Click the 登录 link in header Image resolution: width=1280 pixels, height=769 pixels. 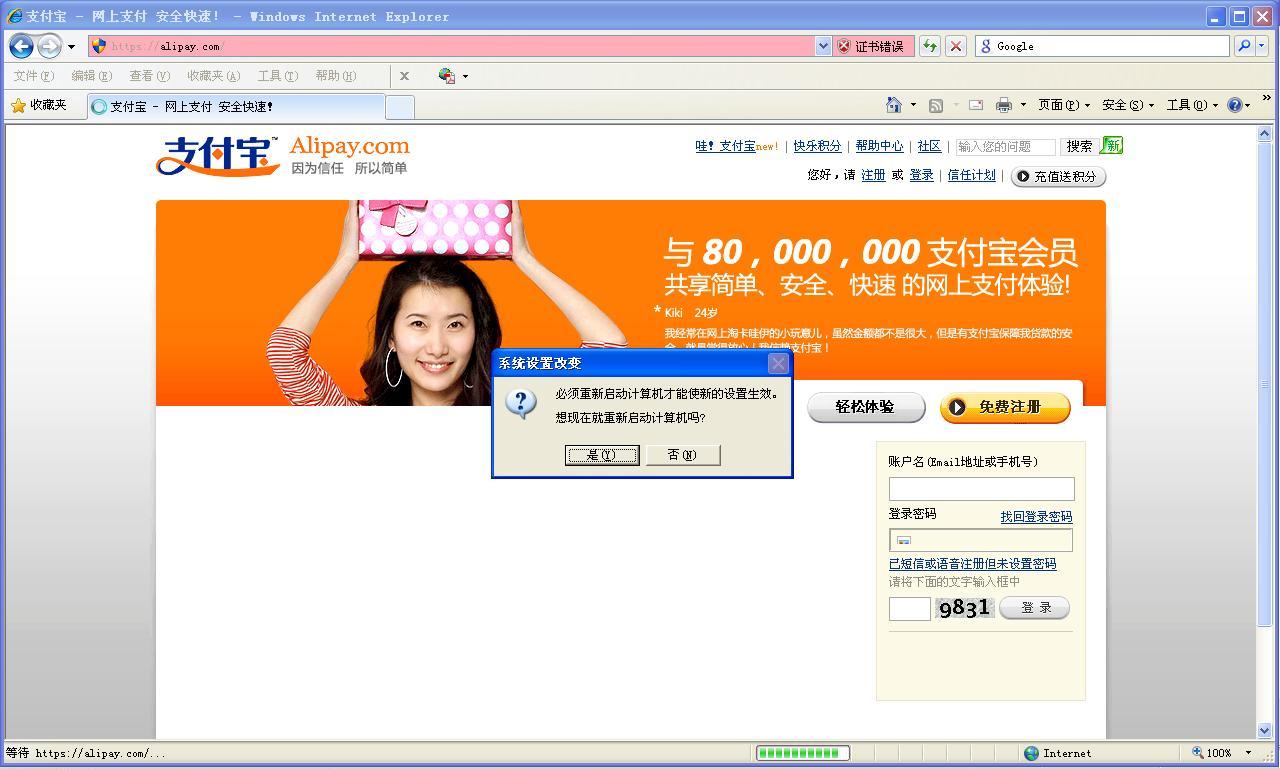coord(921,175)
